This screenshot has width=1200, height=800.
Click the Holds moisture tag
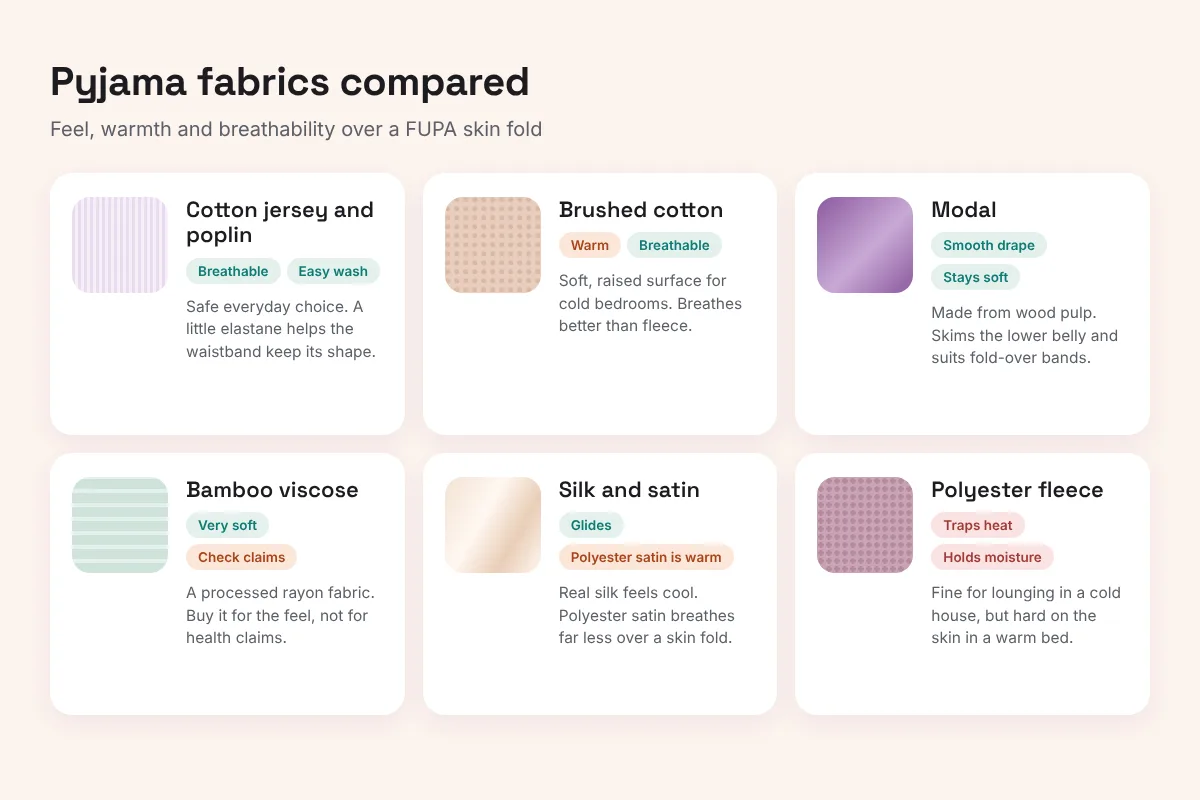pyautogui.click(x=992, y=557)
